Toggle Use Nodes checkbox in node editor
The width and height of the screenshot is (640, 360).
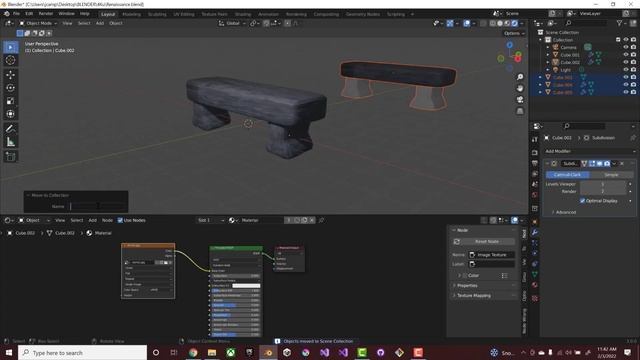120,220
